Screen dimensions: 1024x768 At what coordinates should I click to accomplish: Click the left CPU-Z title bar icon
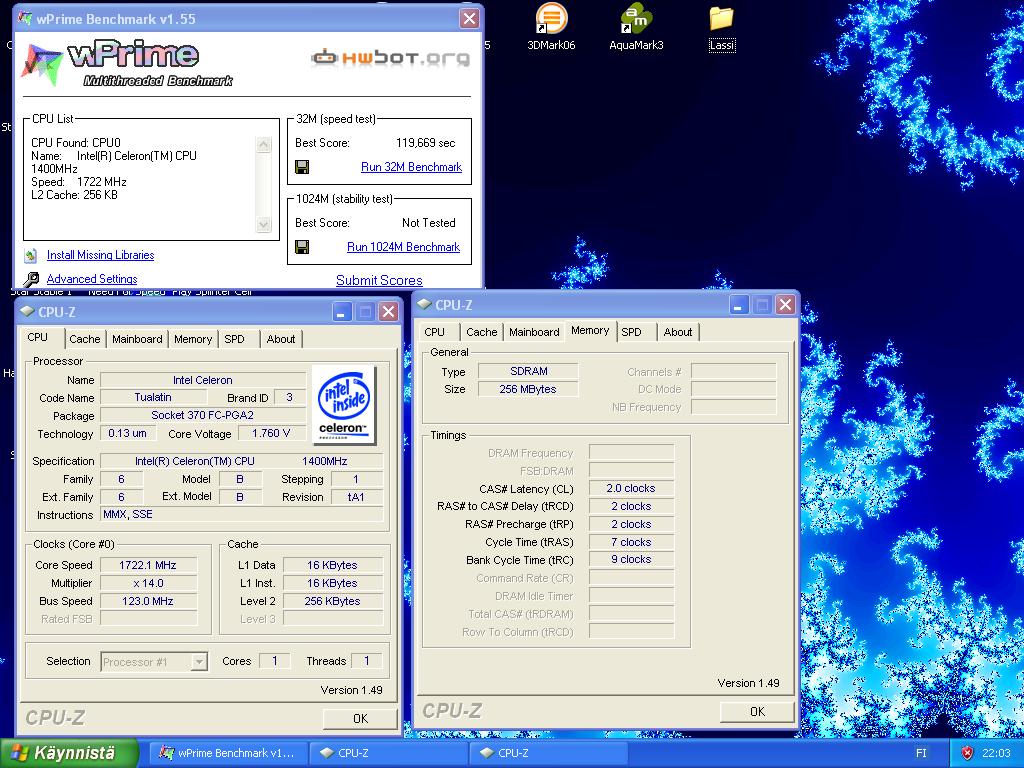tap(27, 312)
